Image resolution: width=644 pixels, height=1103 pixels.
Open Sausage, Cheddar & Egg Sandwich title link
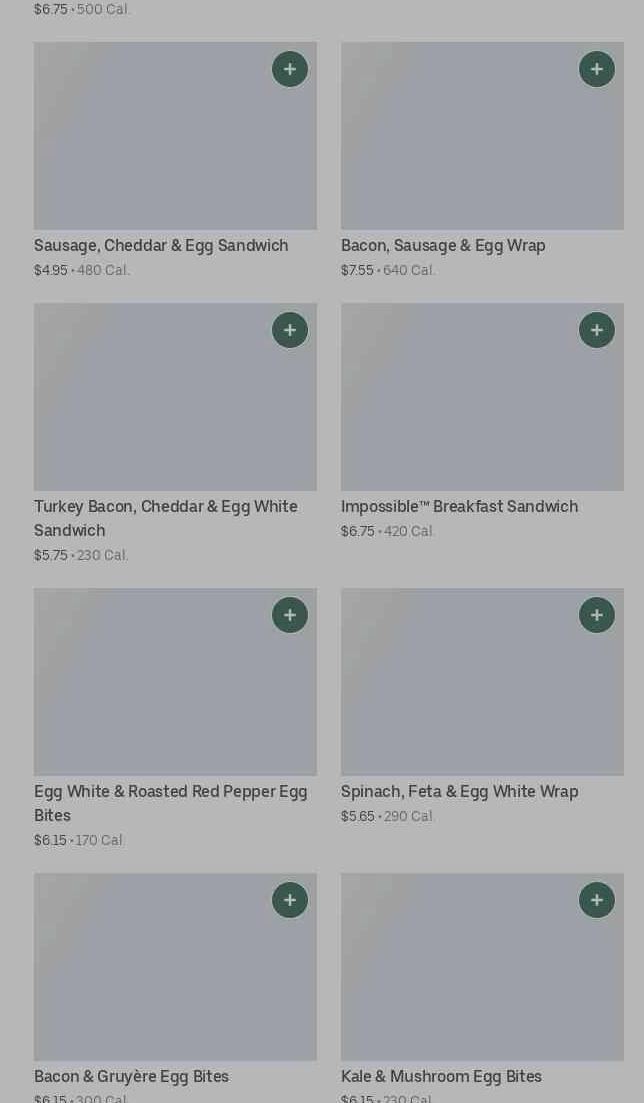click(x=161, y=246)
